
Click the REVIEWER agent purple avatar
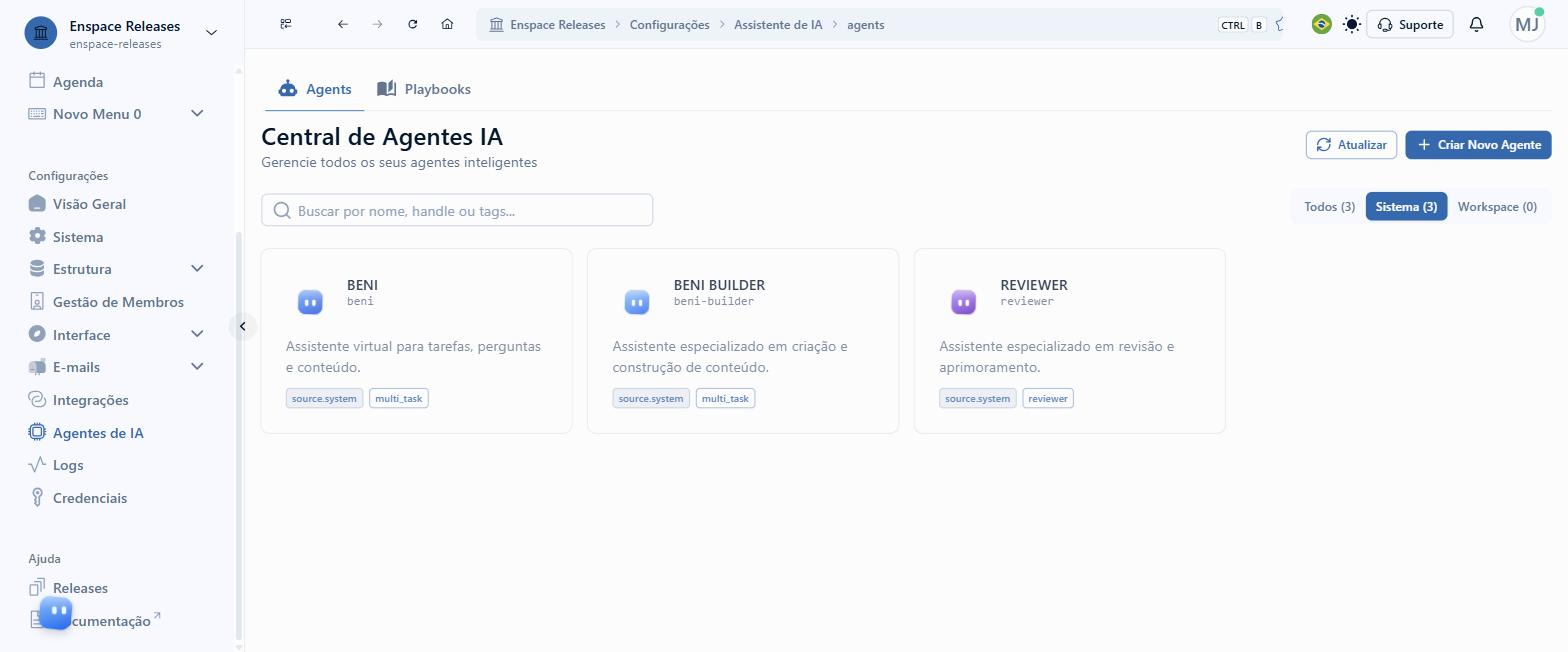coord(963,301)
